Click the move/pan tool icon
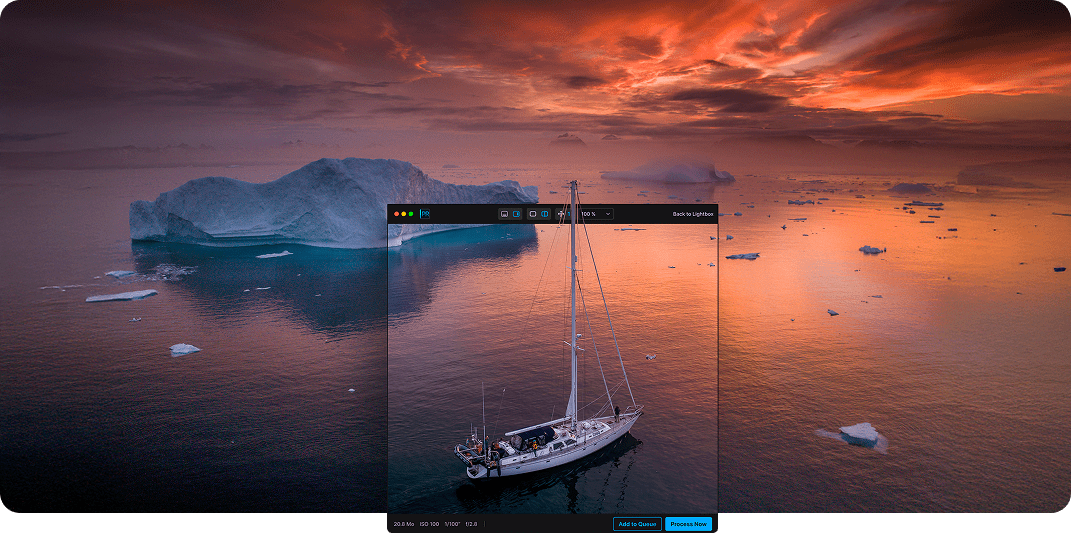The height and width of the screenshot is (533, 1071). coord(562,214)
